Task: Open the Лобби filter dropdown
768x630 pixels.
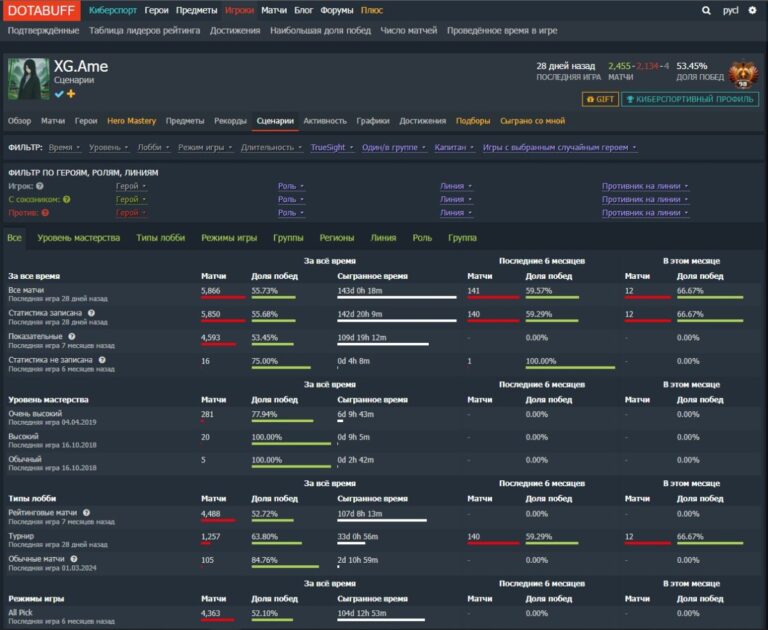Action: coord(153,147)
